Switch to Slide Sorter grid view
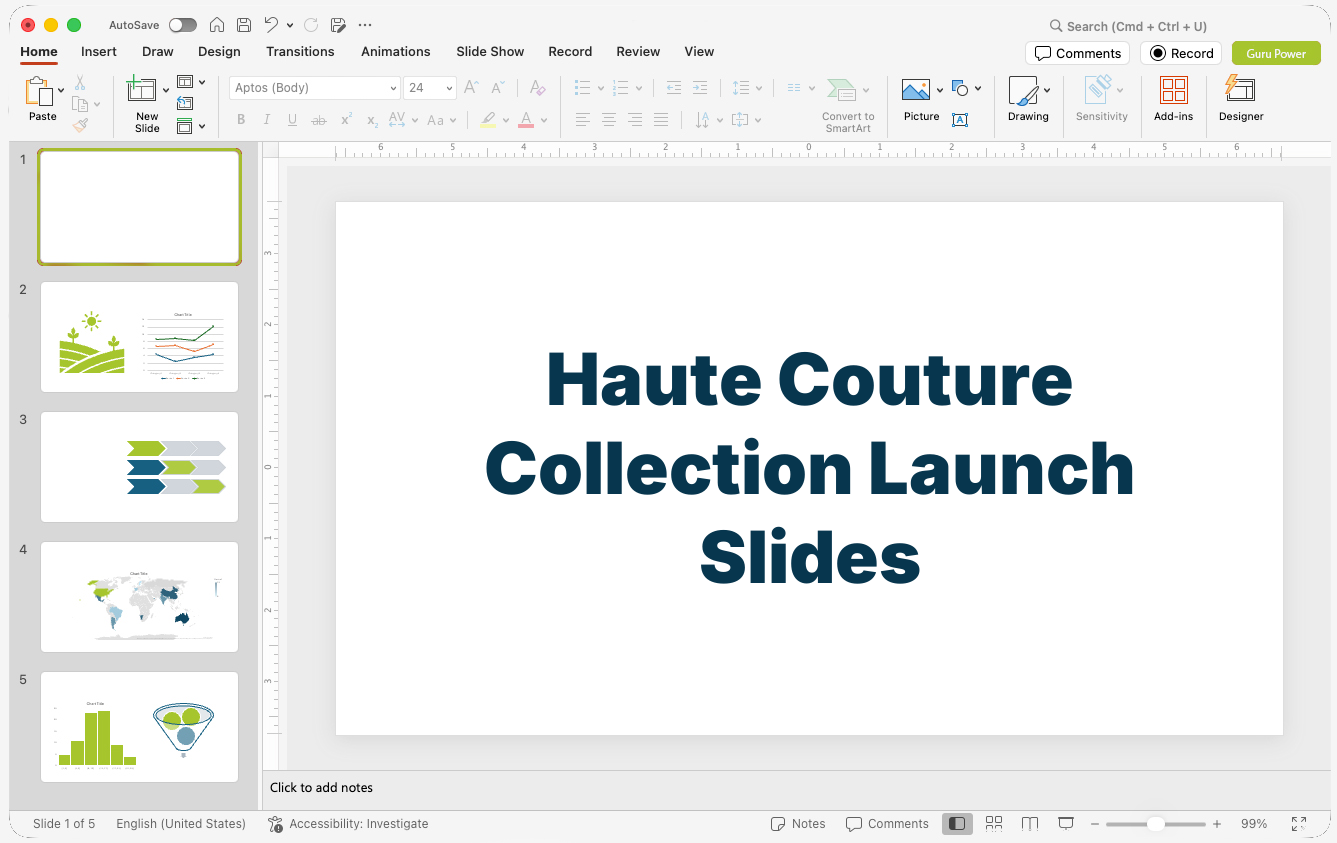The width and height of the screenshot is (1337, 843). coord(994,824)
